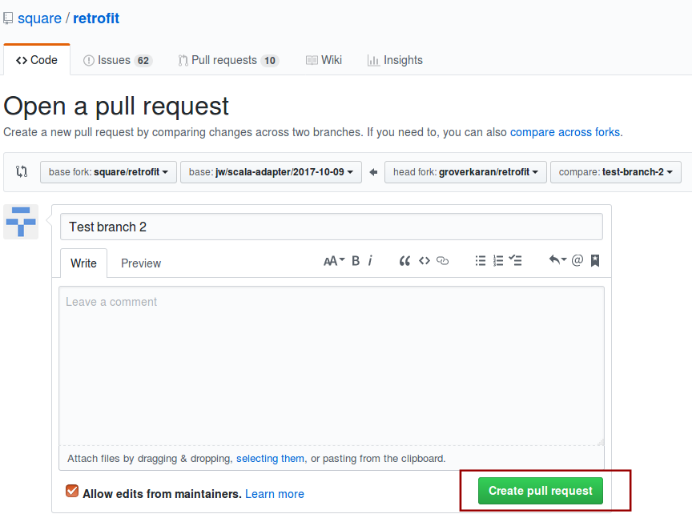This screenshot has height=531, width=693.
Task: Click the pull request title field
Action: coord(331,227)
